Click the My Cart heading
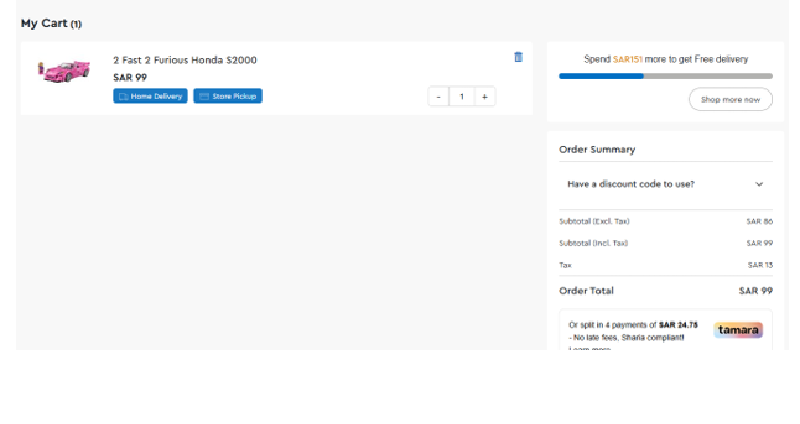Screen dimensions: 800x424 coord(43,23)
